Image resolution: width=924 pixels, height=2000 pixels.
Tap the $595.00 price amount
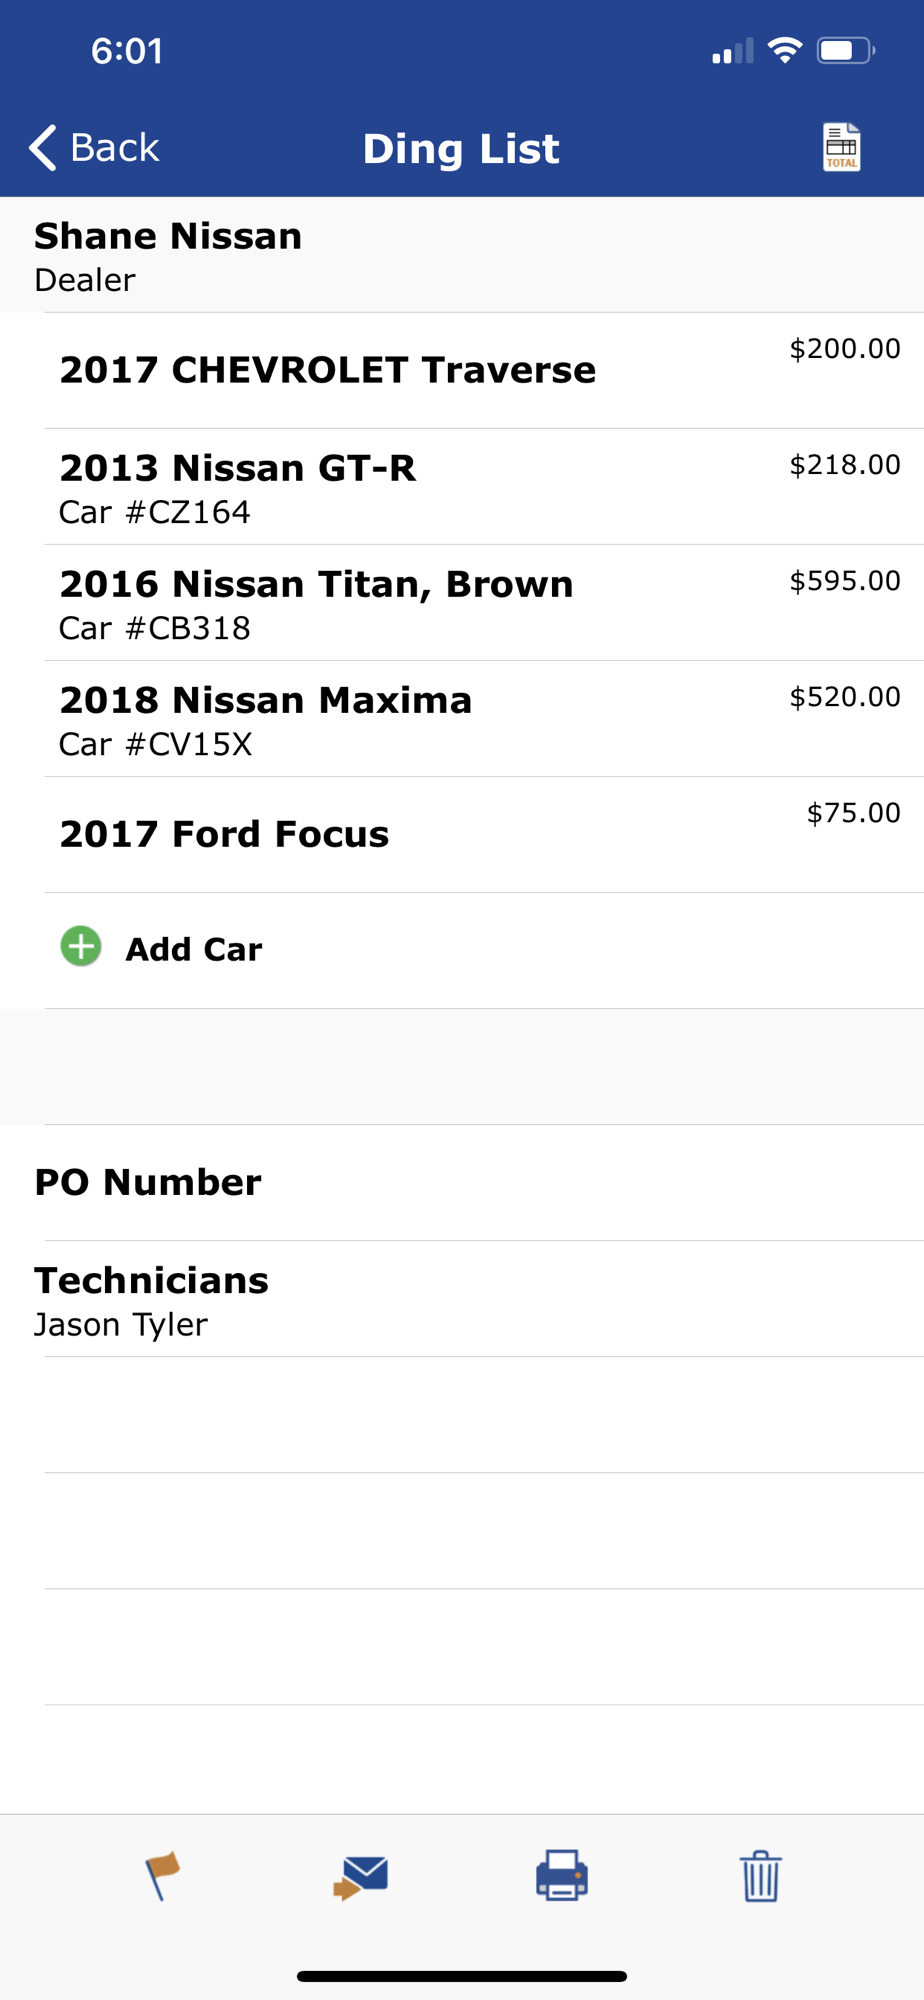click(845, 581)
